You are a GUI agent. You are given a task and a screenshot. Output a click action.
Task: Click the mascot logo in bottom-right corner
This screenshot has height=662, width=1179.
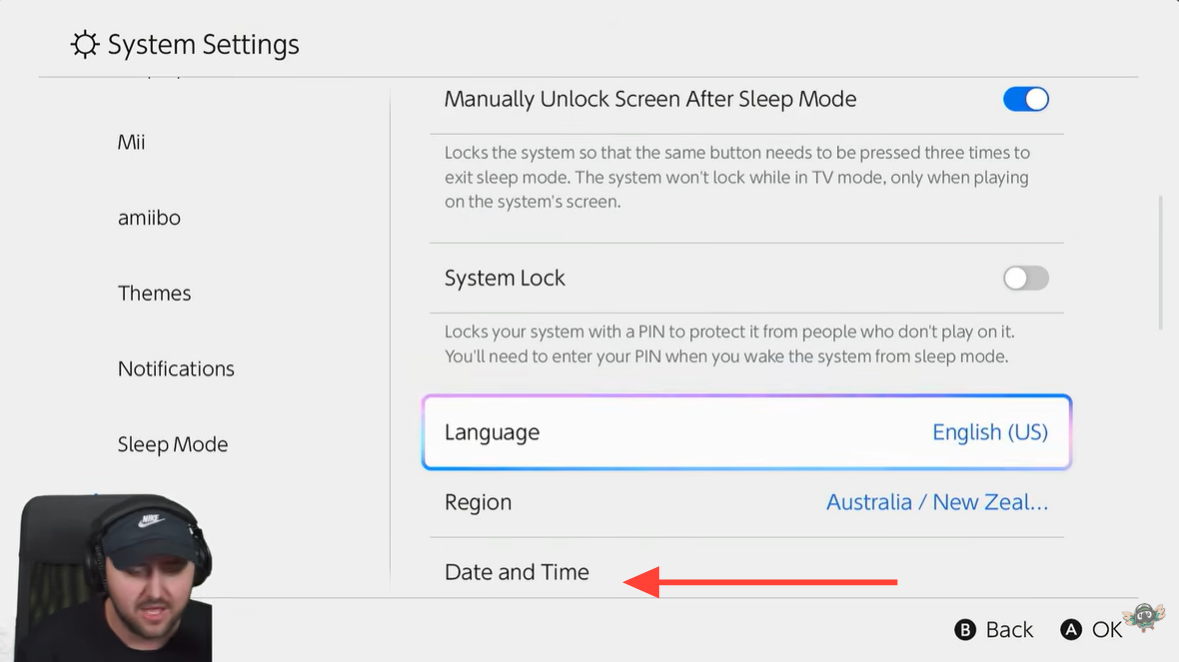(x=1144, y=618)
